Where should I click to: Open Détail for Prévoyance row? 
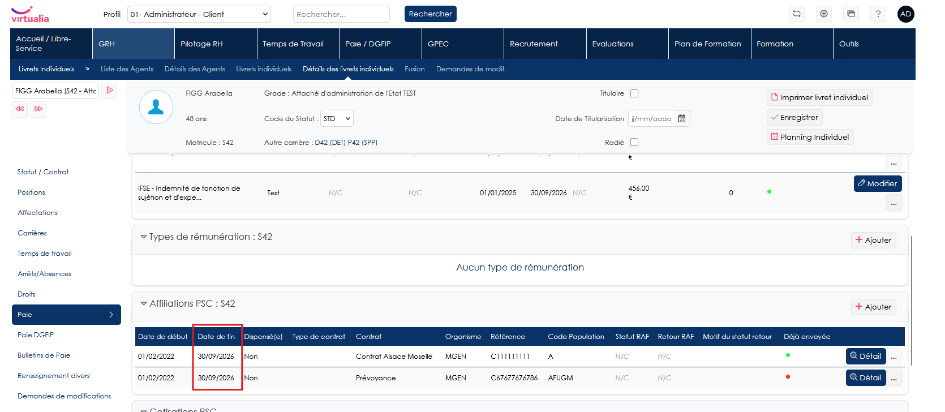[x=865, y=378]
